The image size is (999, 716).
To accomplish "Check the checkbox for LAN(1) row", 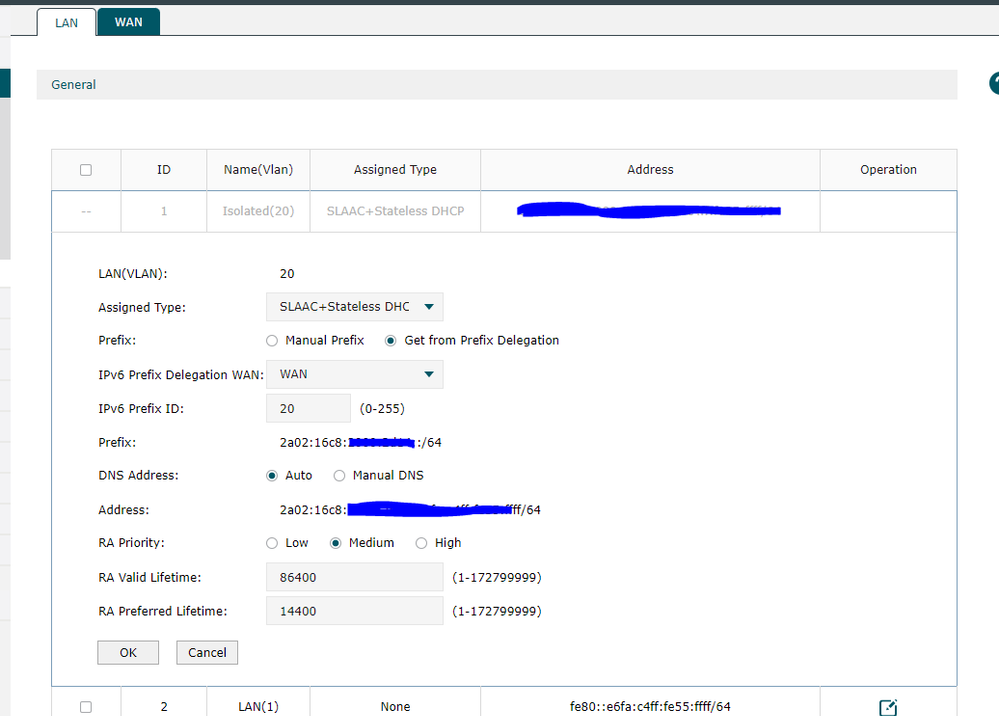I will click(86, 707).
